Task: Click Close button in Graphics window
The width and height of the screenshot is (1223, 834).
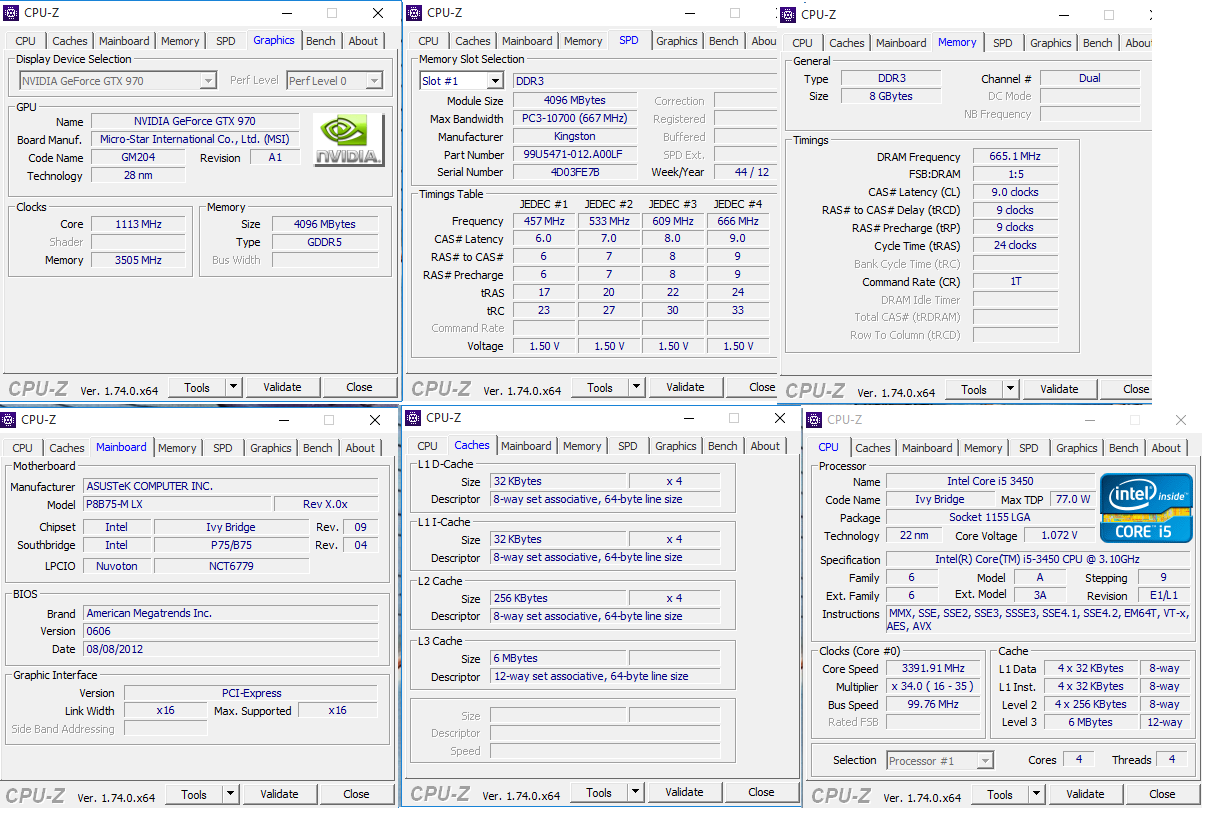Action: click(x=360, y=387)
